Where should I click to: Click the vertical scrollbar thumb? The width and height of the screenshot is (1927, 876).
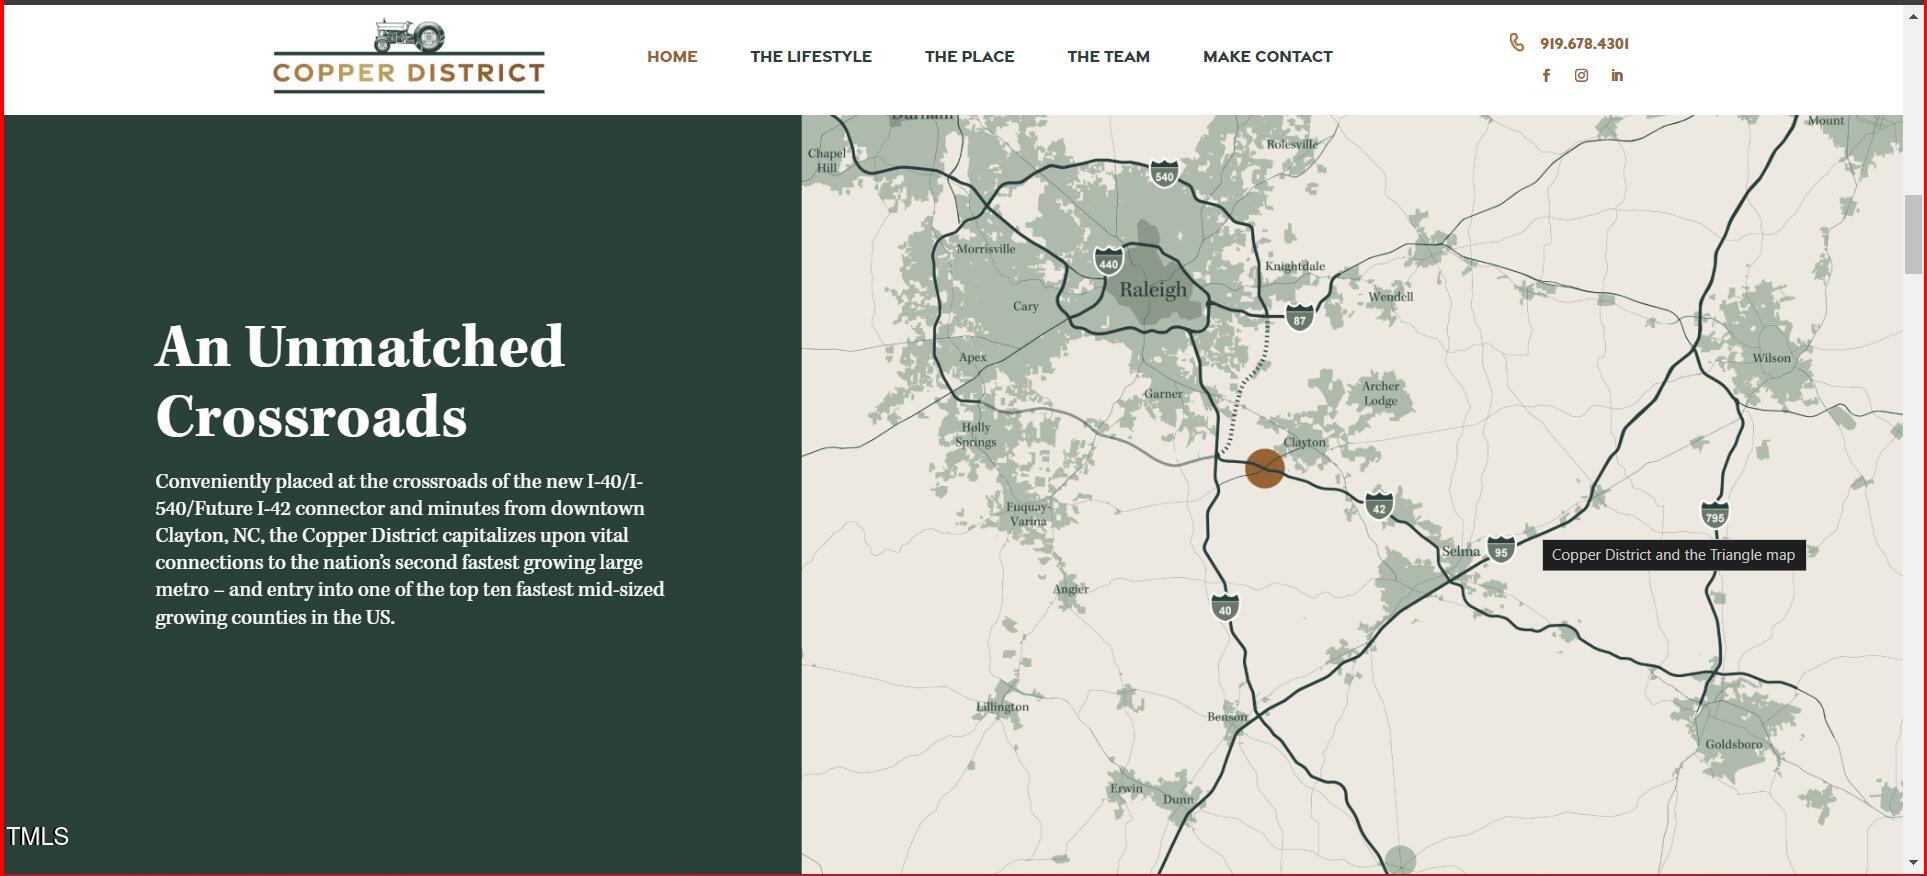click(1913, 234)
